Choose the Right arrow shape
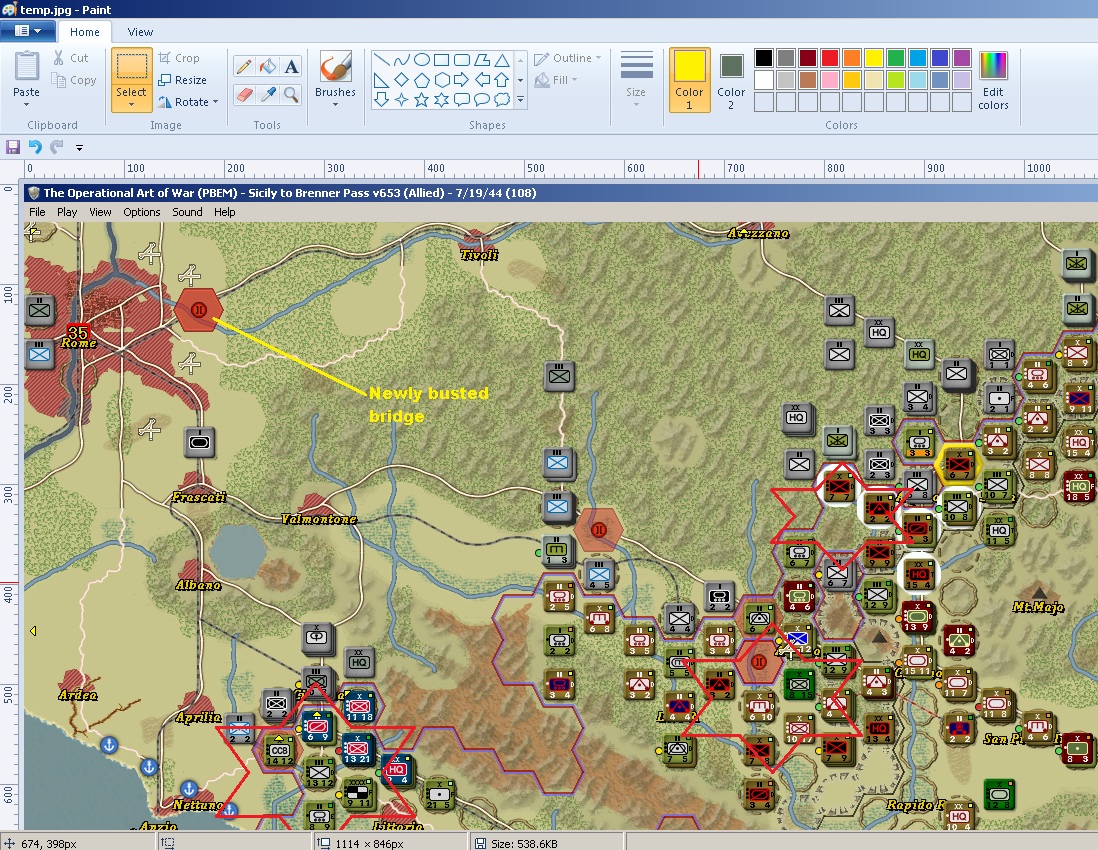 point(461,80)
